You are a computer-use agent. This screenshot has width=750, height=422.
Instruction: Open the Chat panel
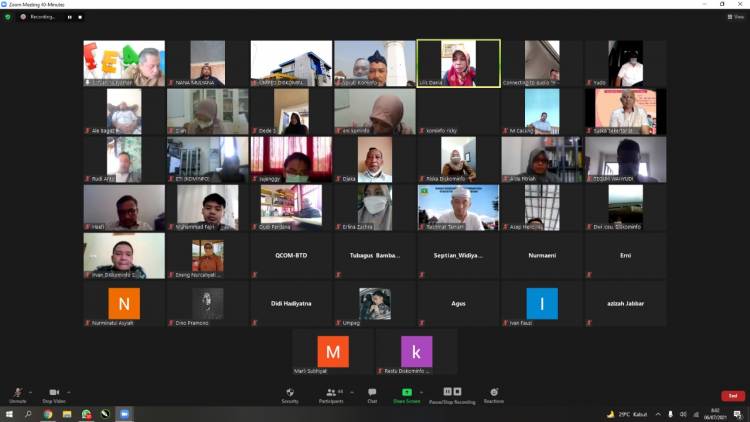tap(372, 393)
